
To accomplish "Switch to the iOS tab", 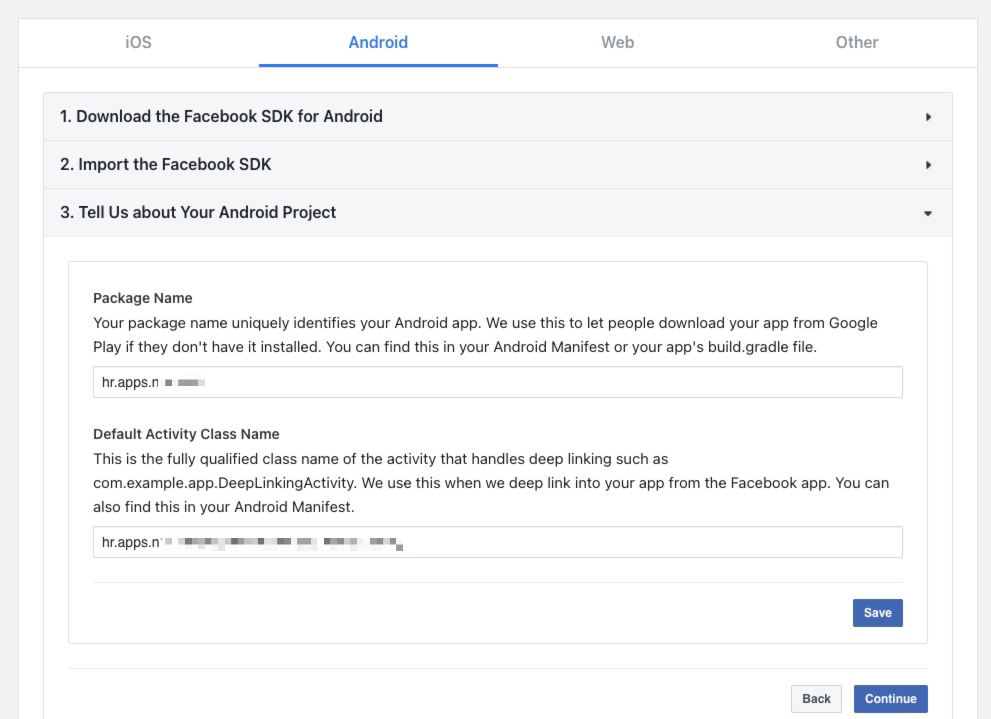I will click(x=138, y=42).
